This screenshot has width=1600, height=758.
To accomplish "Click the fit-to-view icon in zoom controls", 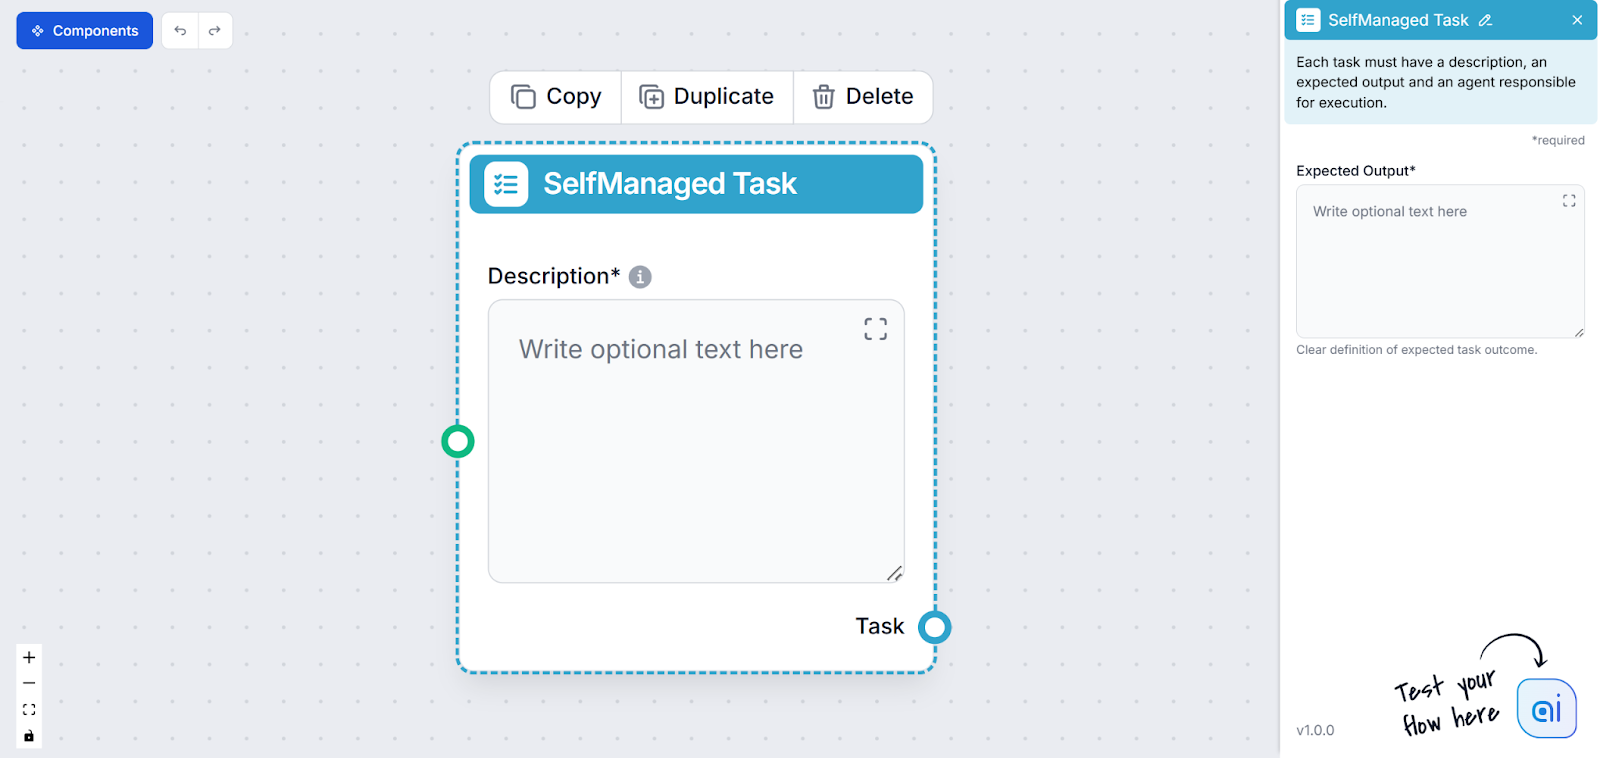I will click(28, 709).
